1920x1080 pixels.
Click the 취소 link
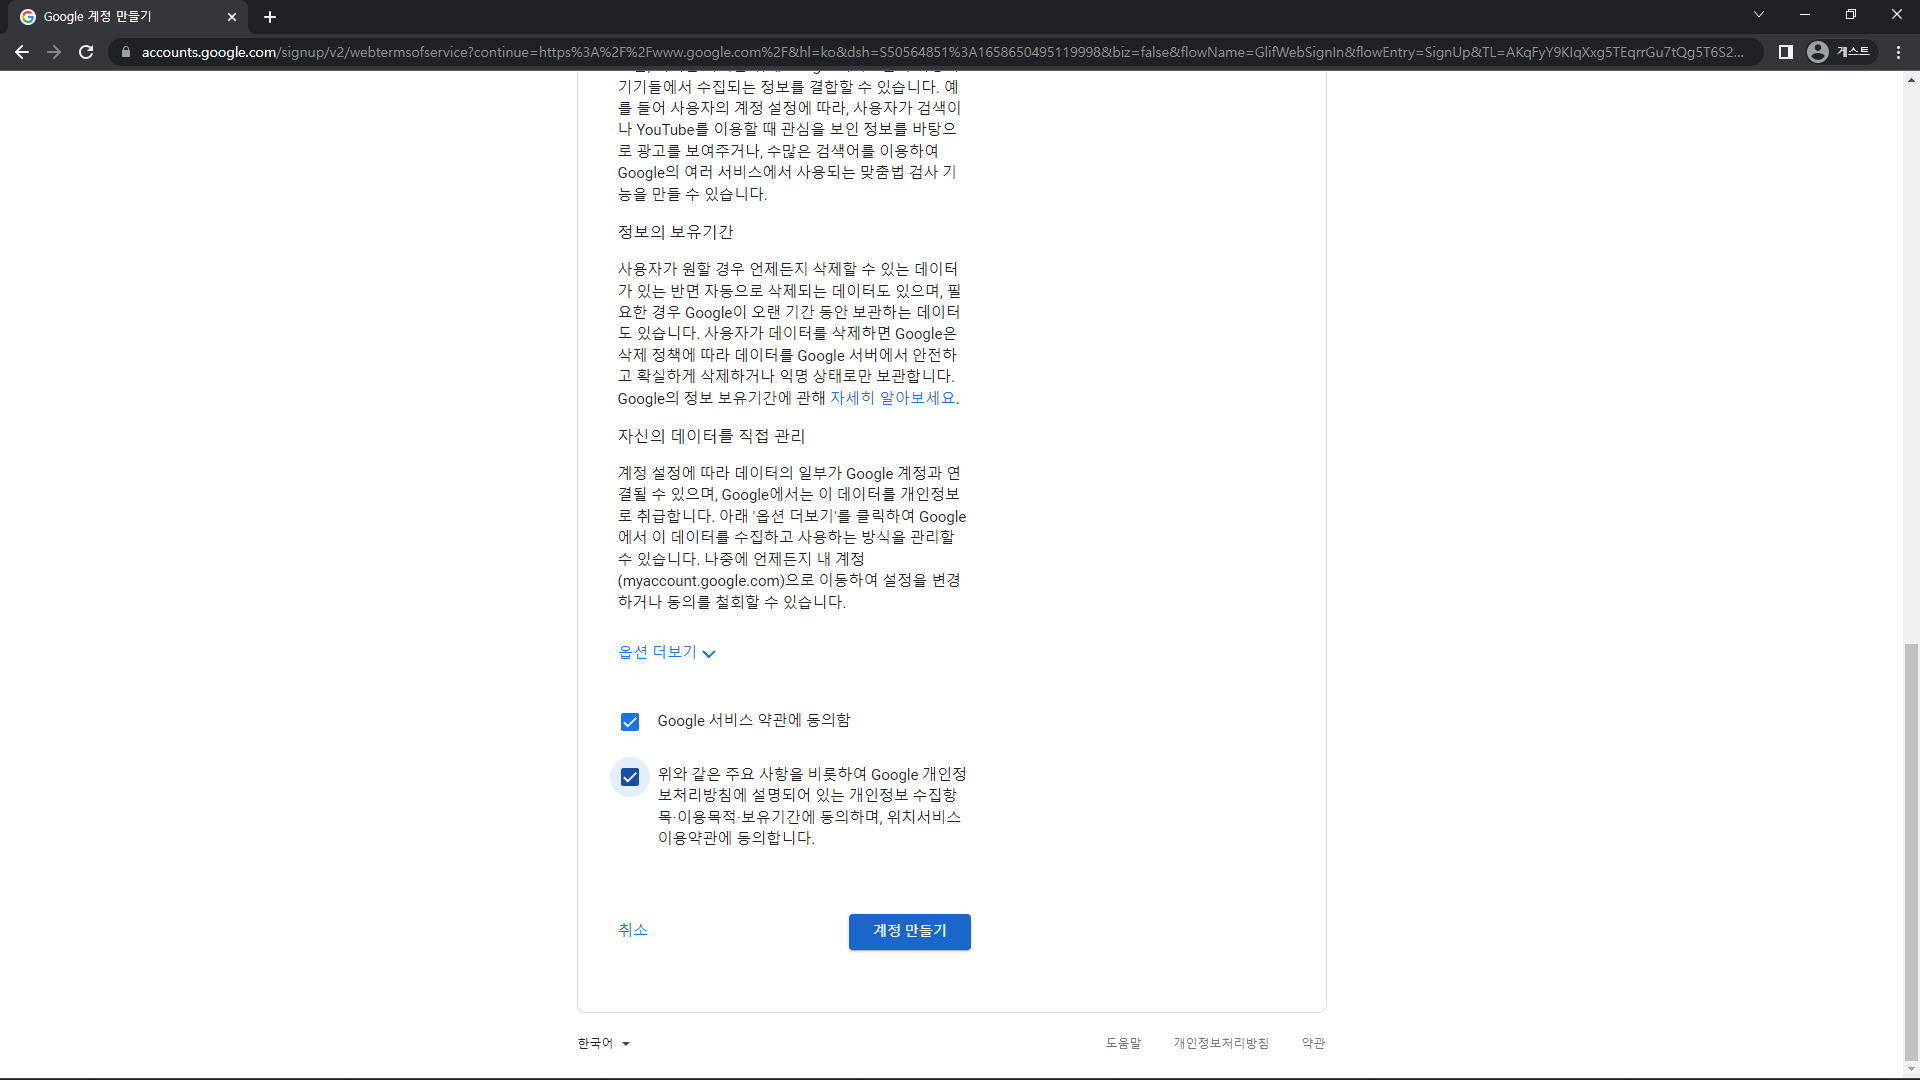[633, 930]
